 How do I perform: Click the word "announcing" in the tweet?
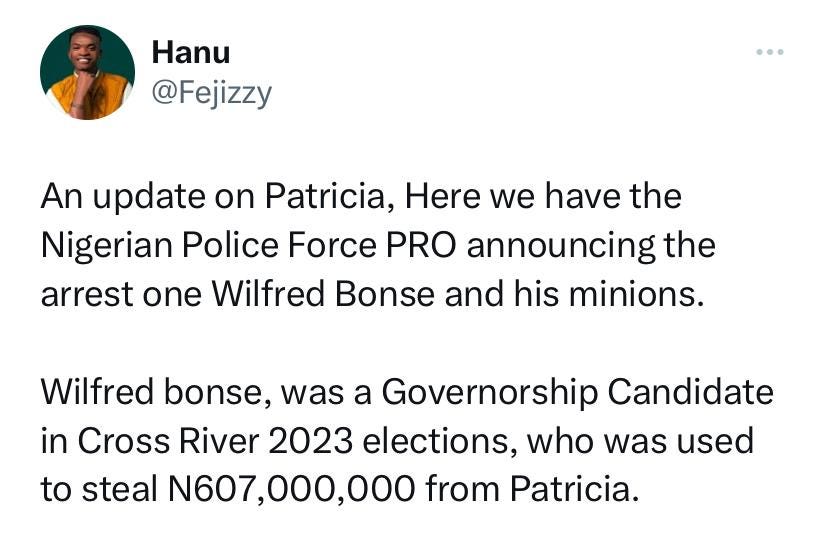(x=560, y=245)
